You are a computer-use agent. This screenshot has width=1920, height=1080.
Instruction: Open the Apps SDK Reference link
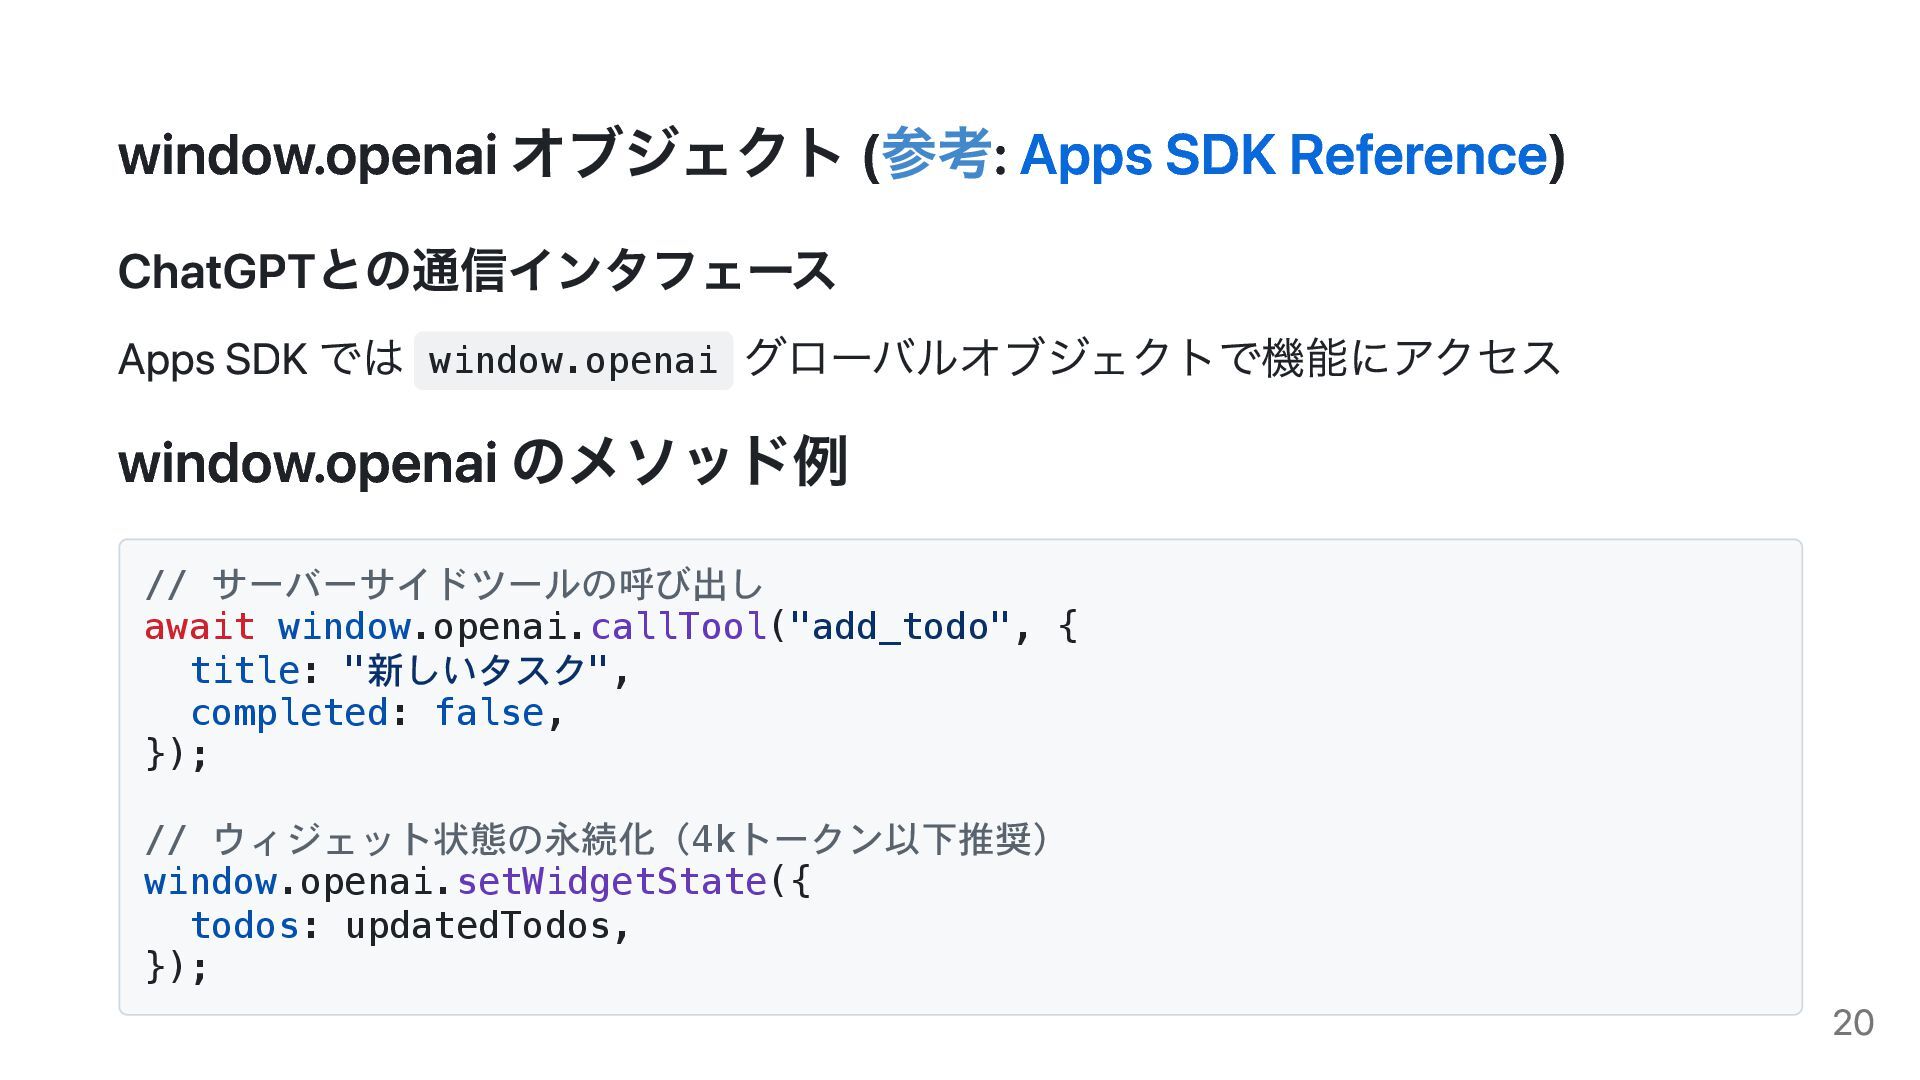click(x=1283, y=155)
